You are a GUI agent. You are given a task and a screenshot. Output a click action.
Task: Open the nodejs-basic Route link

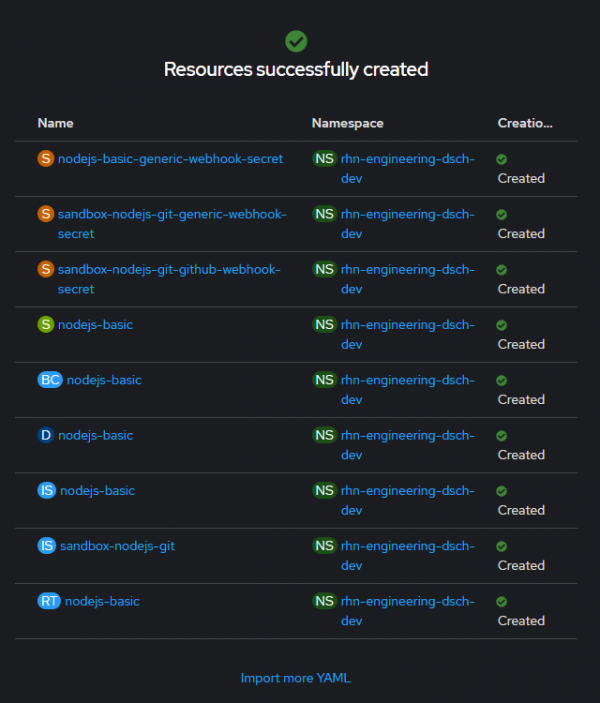coord(102,601)
